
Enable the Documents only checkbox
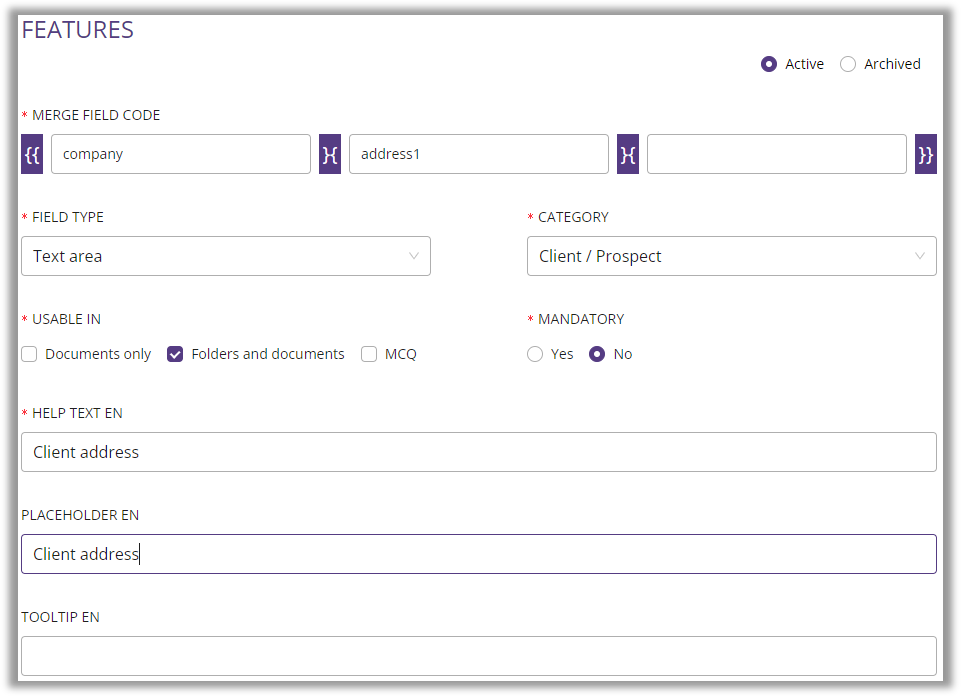point(29,353)
